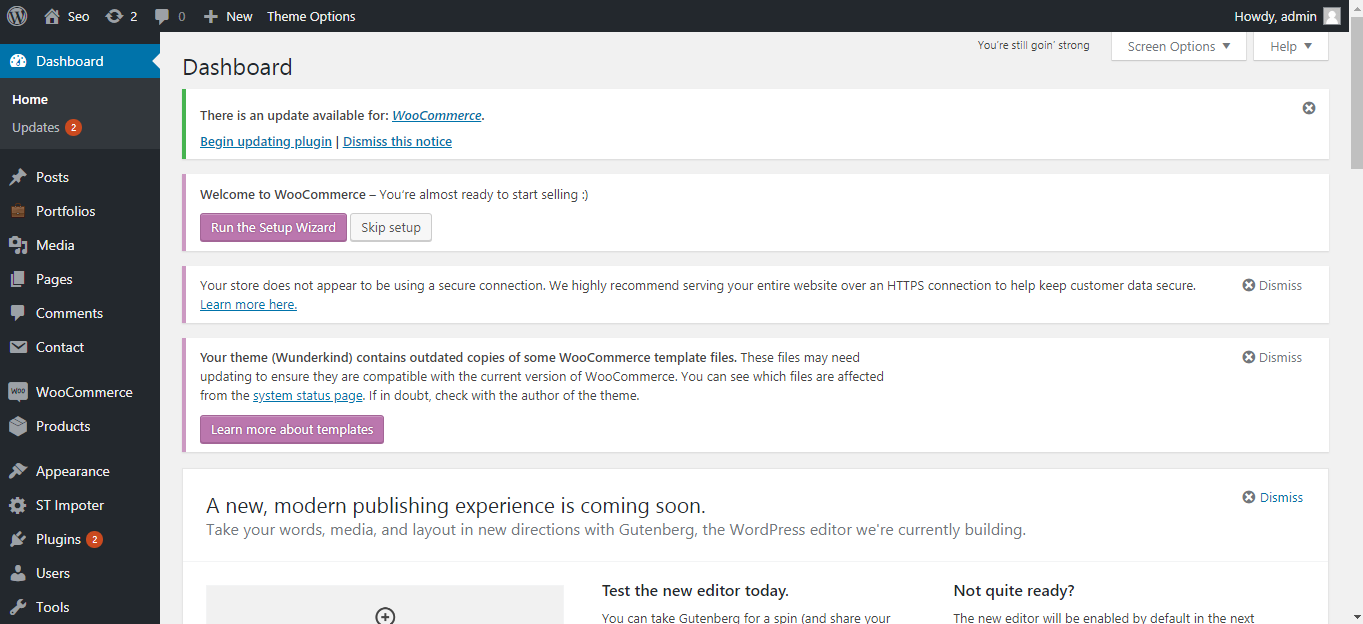Open the system status page link

pyautogui.click(x=307, y=395)
